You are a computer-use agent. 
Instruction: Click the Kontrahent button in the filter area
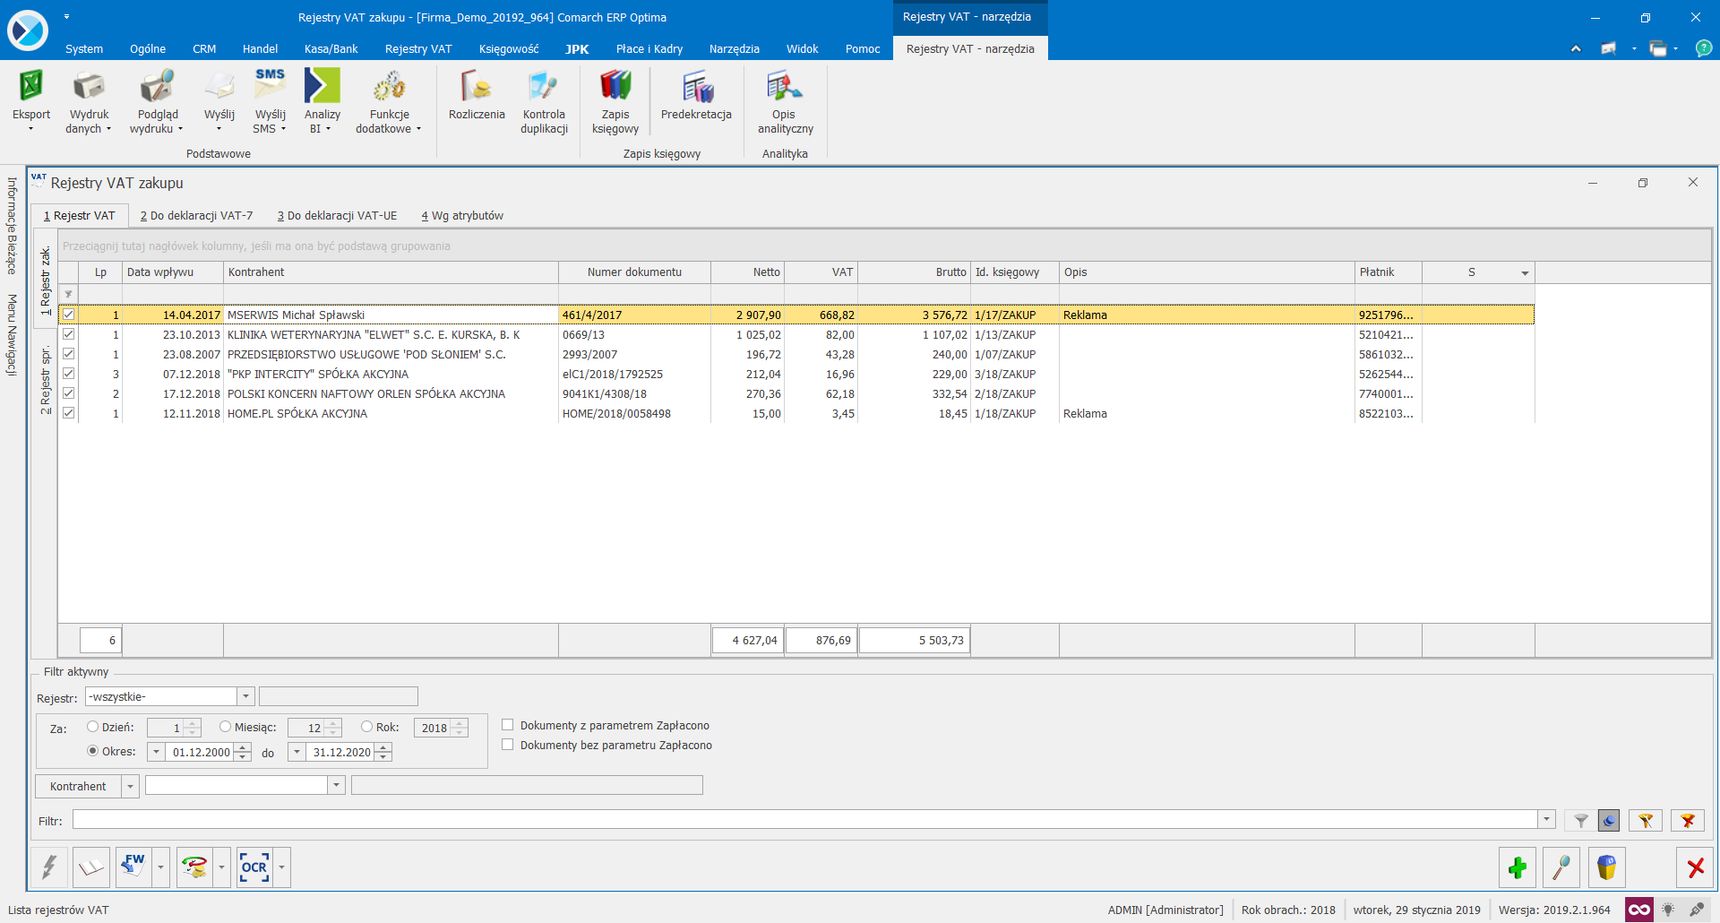point(78,786)
